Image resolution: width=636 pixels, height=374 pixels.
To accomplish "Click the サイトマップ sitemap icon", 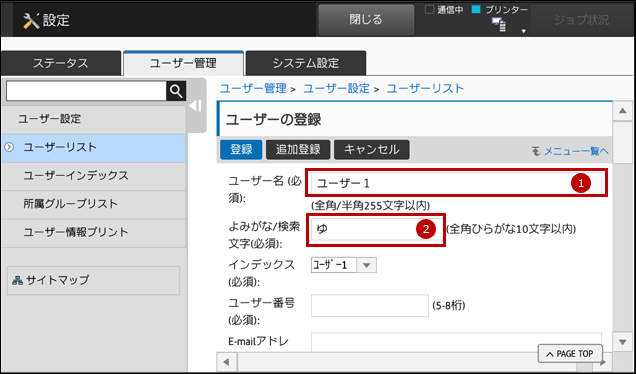I will click(x=17, y=280).
